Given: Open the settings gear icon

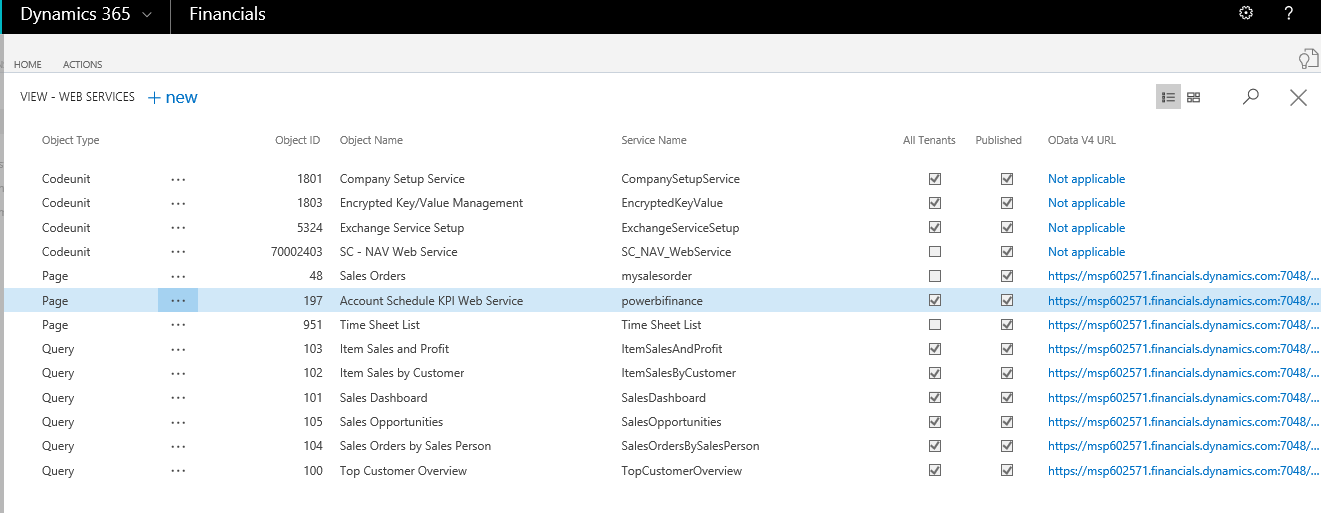Looking at the screenshot, I should click(1245, 14).
